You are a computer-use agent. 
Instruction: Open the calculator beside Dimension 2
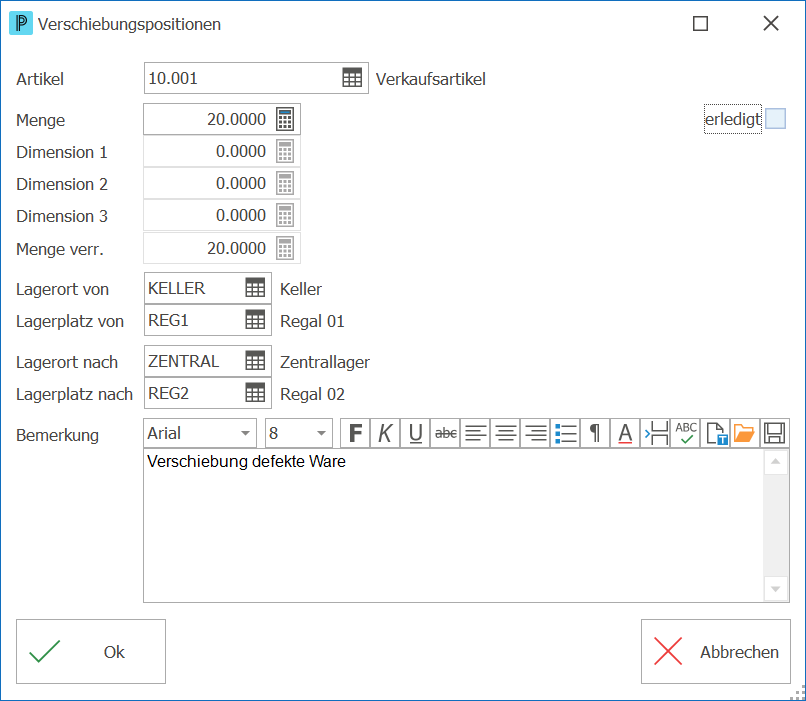click(285, 183)
